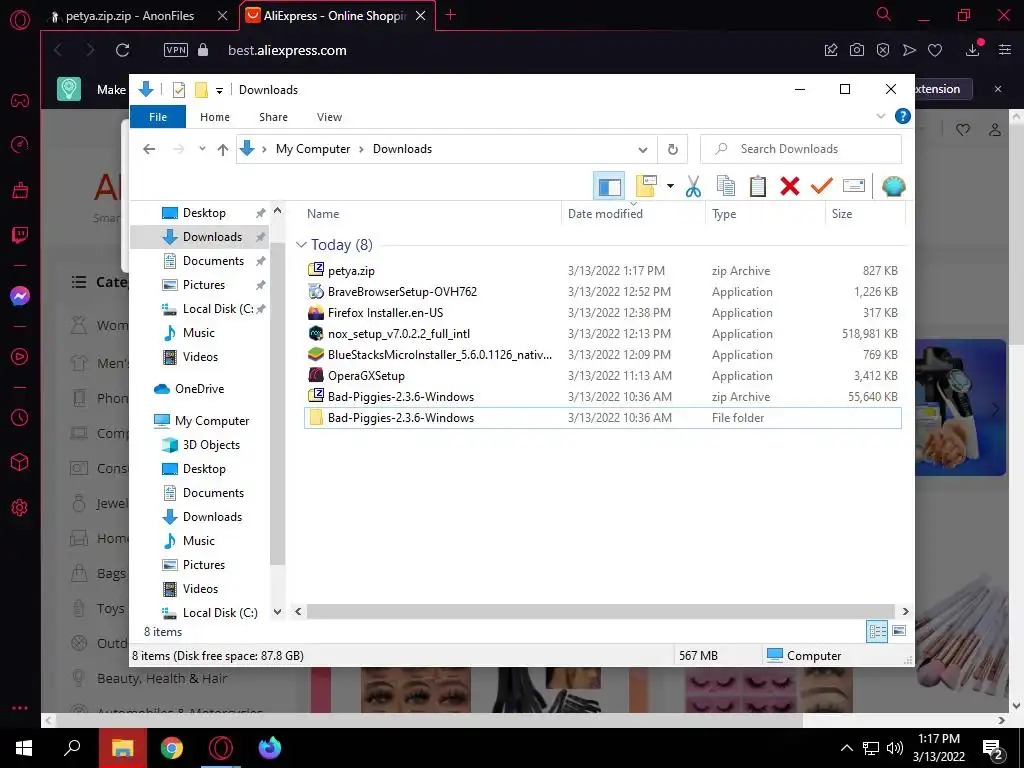Sort by Type column header

724,214
